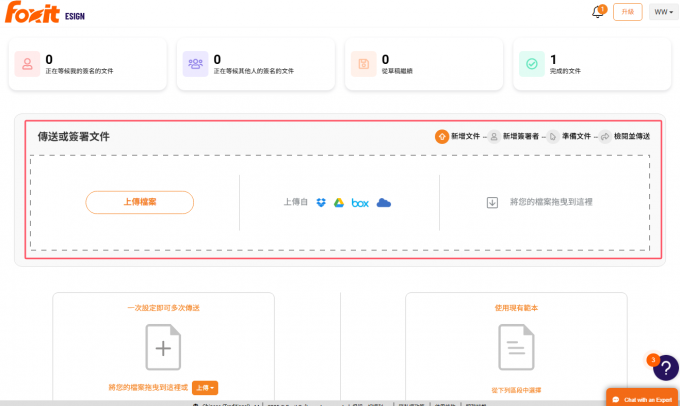
Task: Click the 新增文件 step icon
Action: 441,136
